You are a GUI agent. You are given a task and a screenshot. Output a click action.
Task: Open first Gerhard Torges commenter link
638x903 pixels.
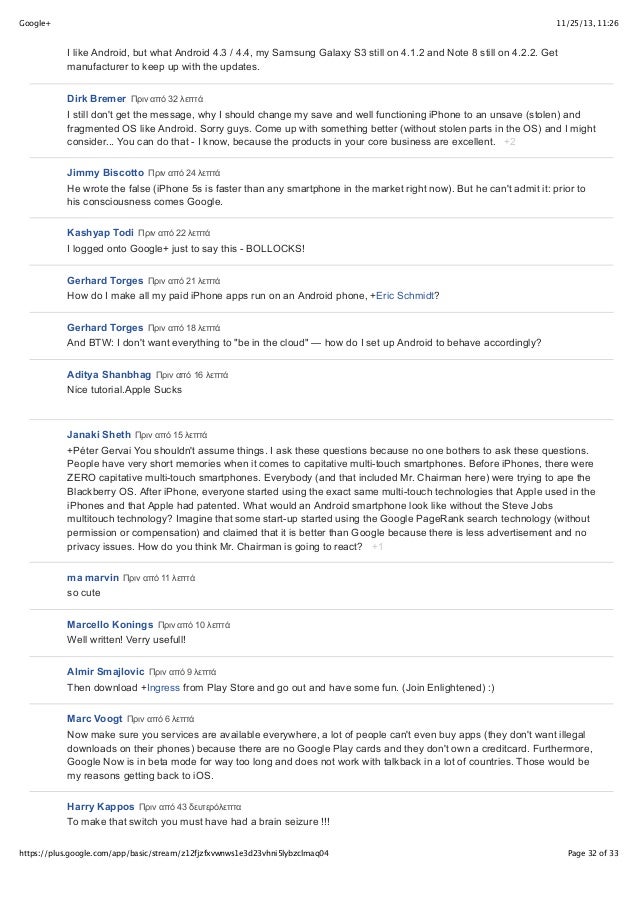(105, 280)
